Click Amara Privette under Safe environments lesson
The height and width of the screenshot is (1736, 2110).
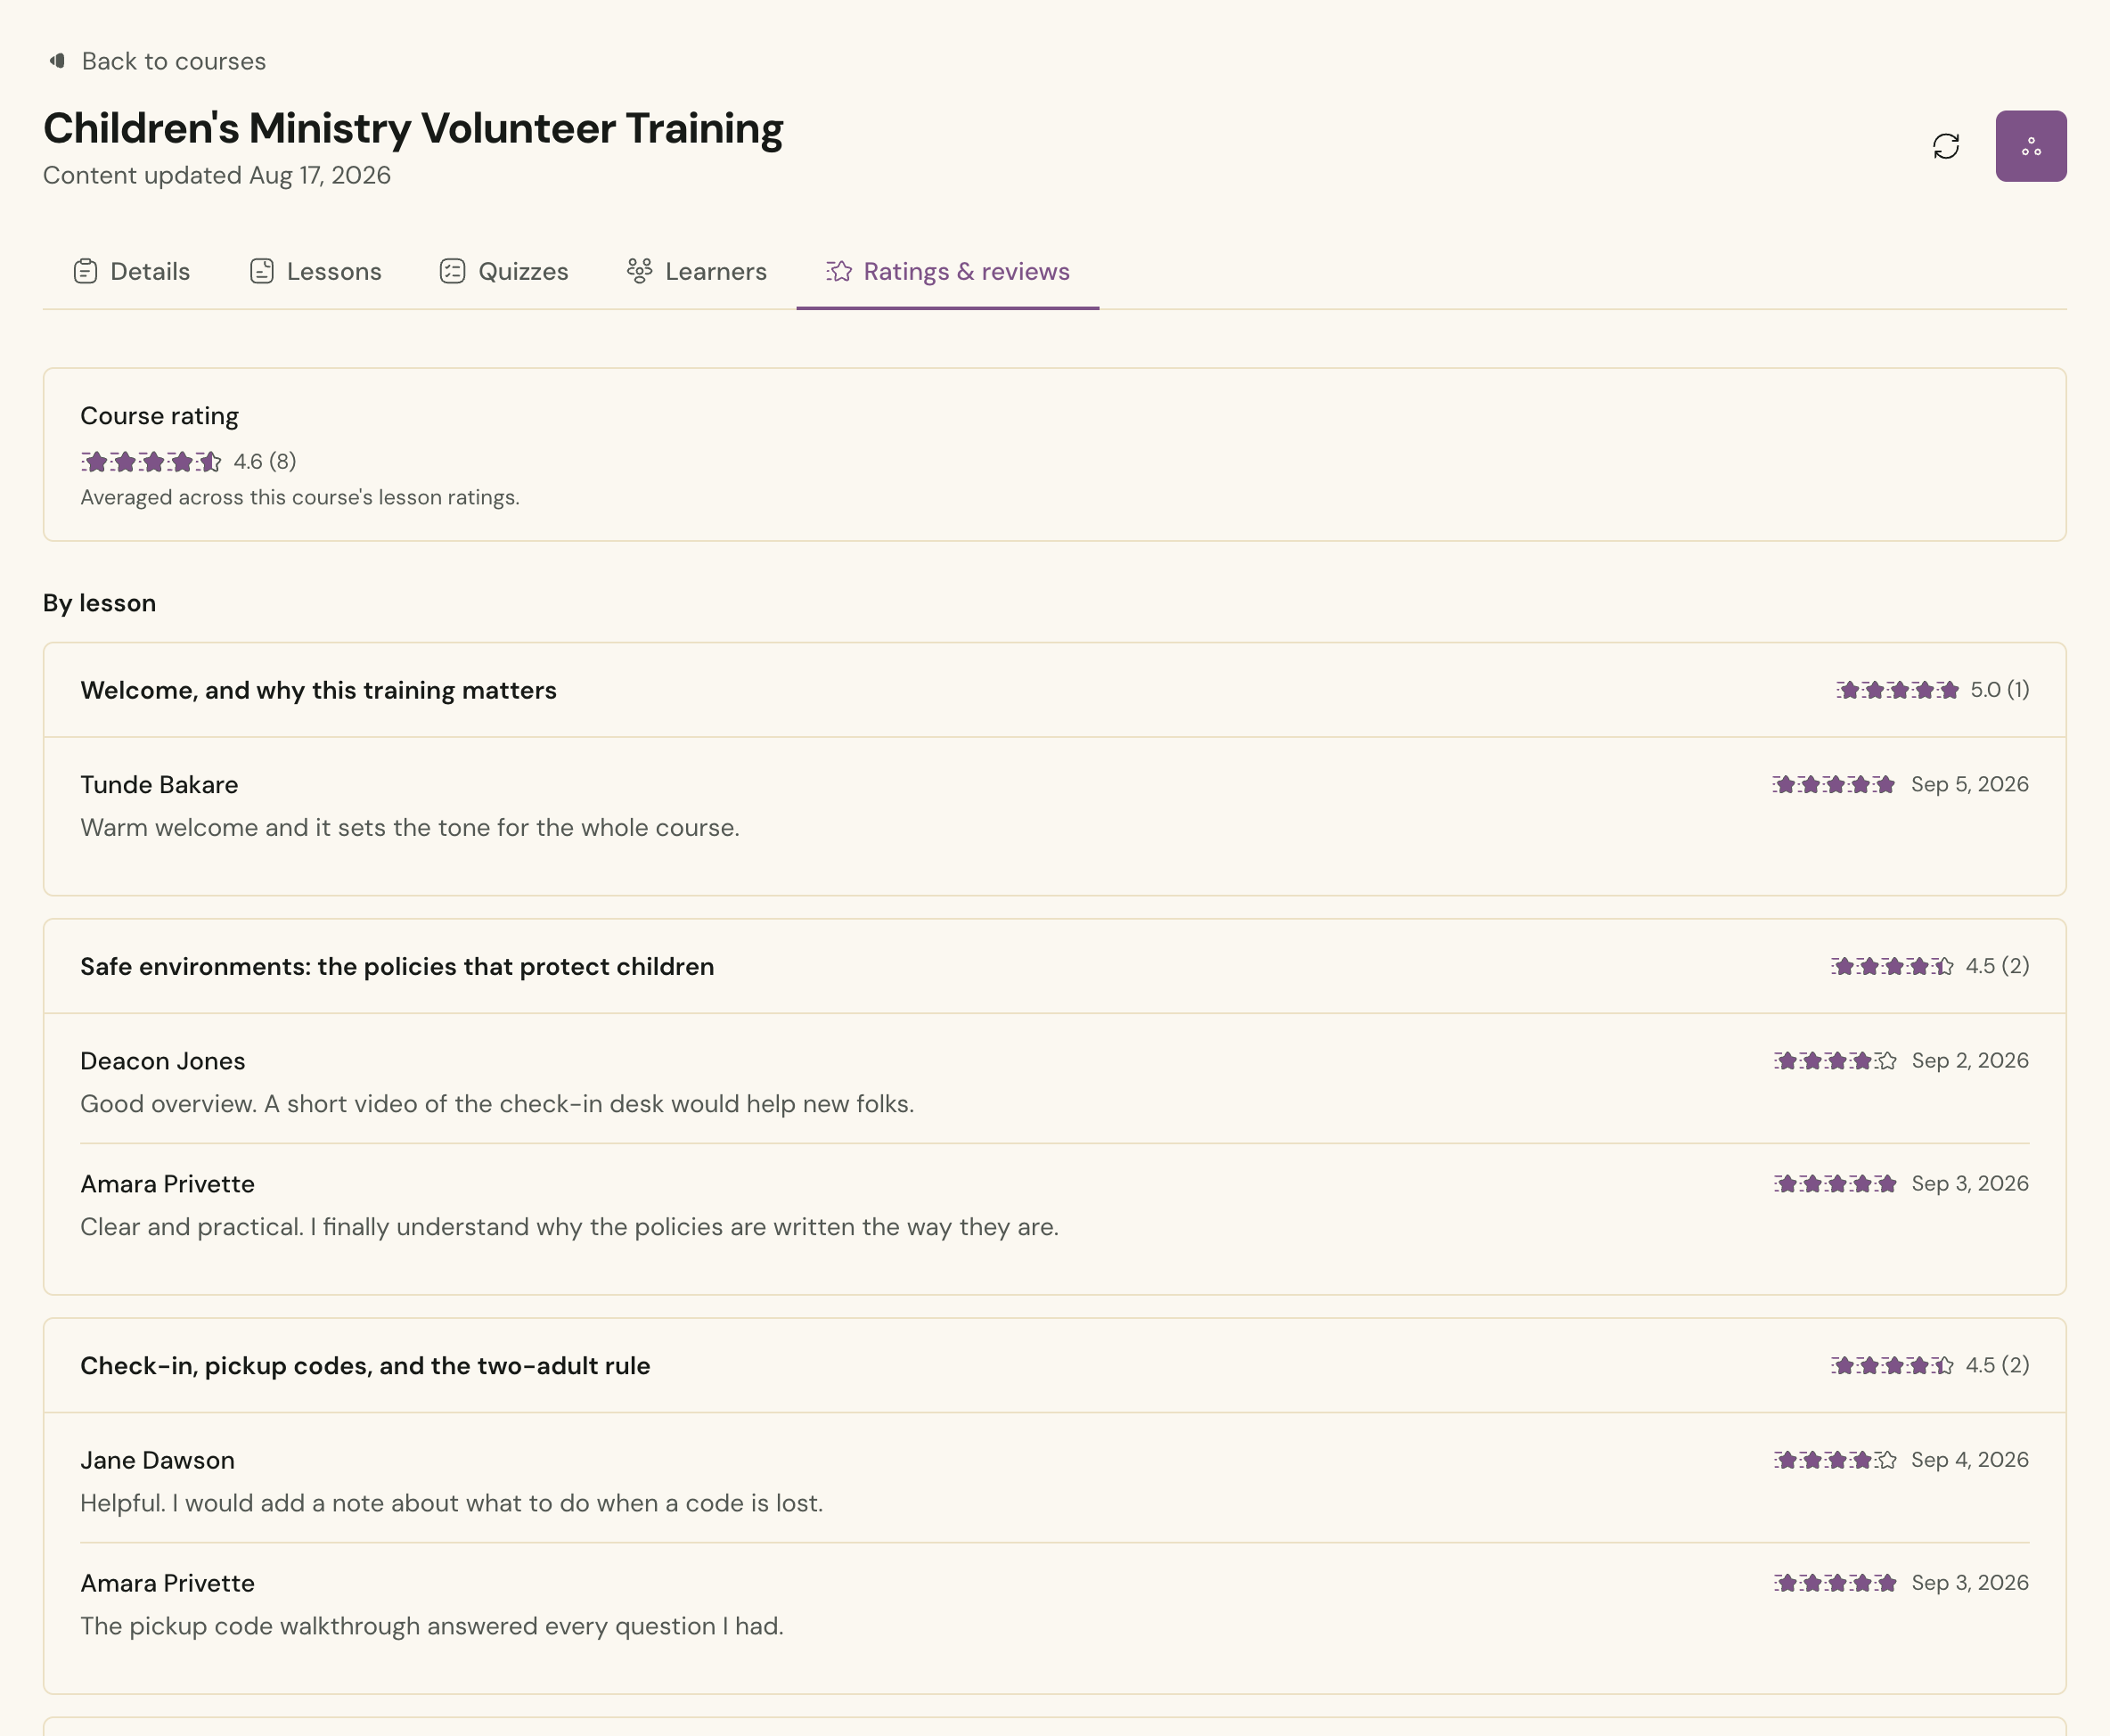coord(167,1183)
